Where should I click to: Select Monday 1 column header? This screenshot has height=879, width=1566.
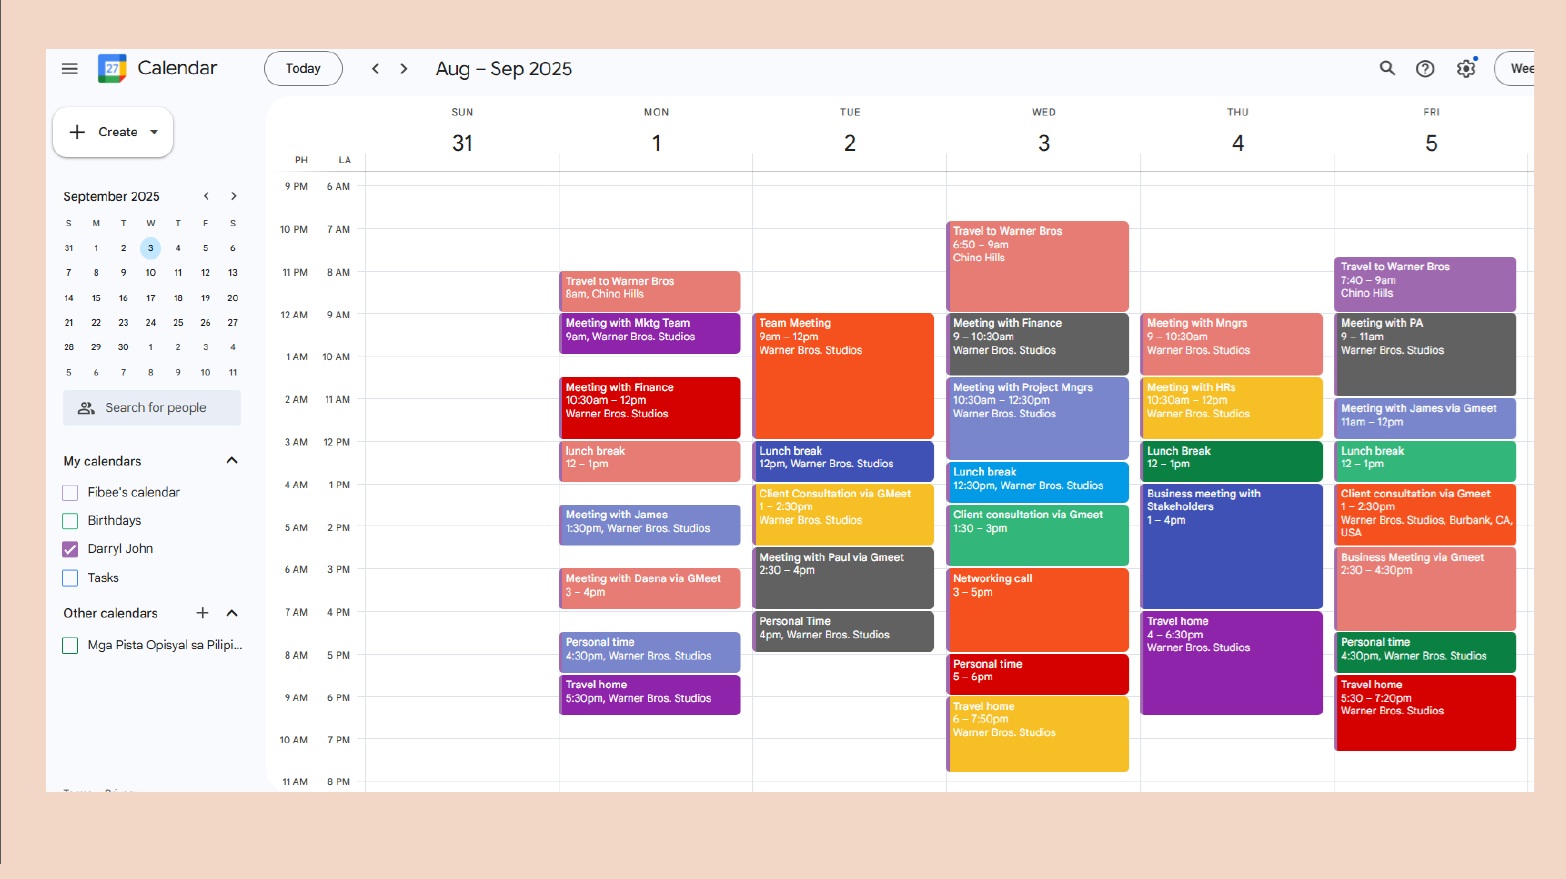(656, 133)
